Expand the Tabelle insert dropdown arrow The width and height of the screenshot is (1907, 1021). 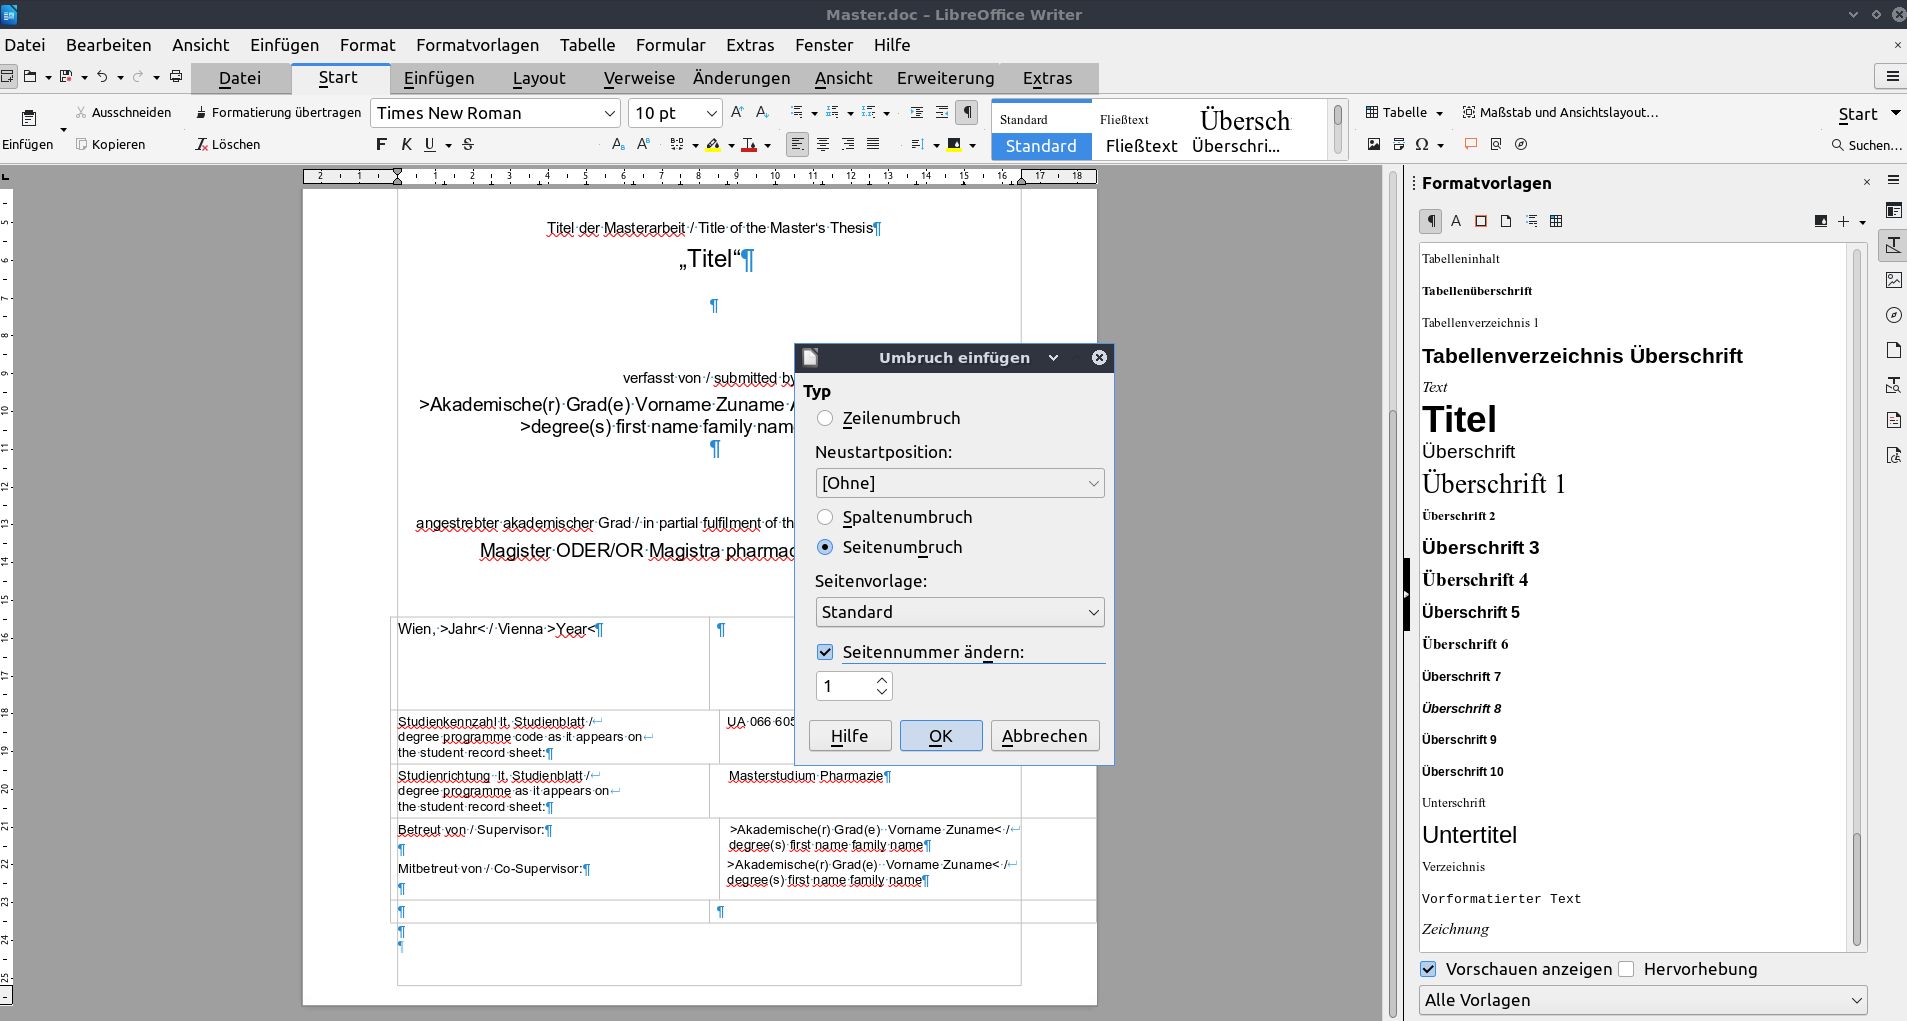[1439, 113]
